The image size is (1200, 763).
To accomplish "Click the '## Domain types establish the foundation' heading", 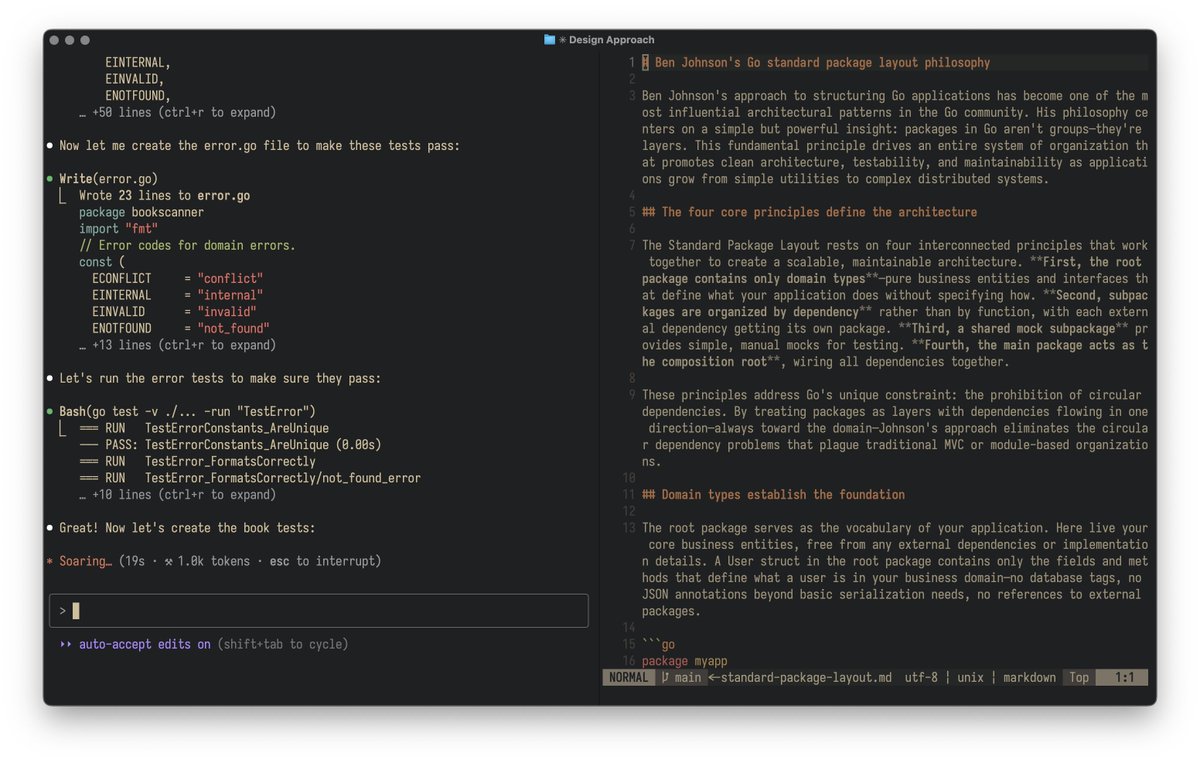I will pyautogui.click(x=773, y=495).
